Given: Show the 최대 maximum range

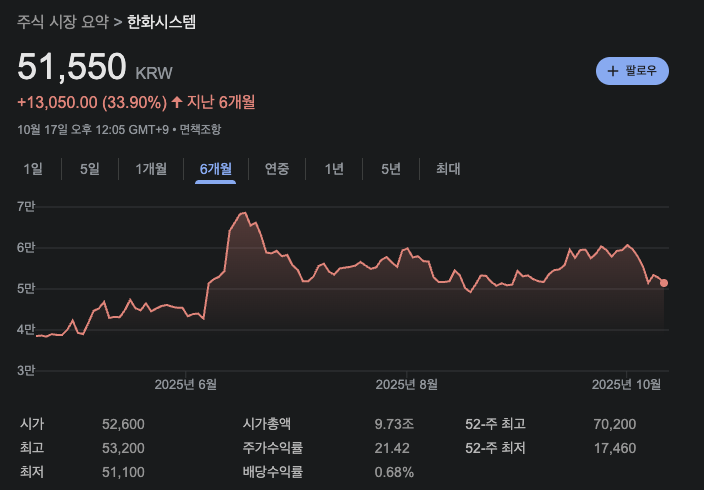Looking at the screenshot, I should point(448,169).
